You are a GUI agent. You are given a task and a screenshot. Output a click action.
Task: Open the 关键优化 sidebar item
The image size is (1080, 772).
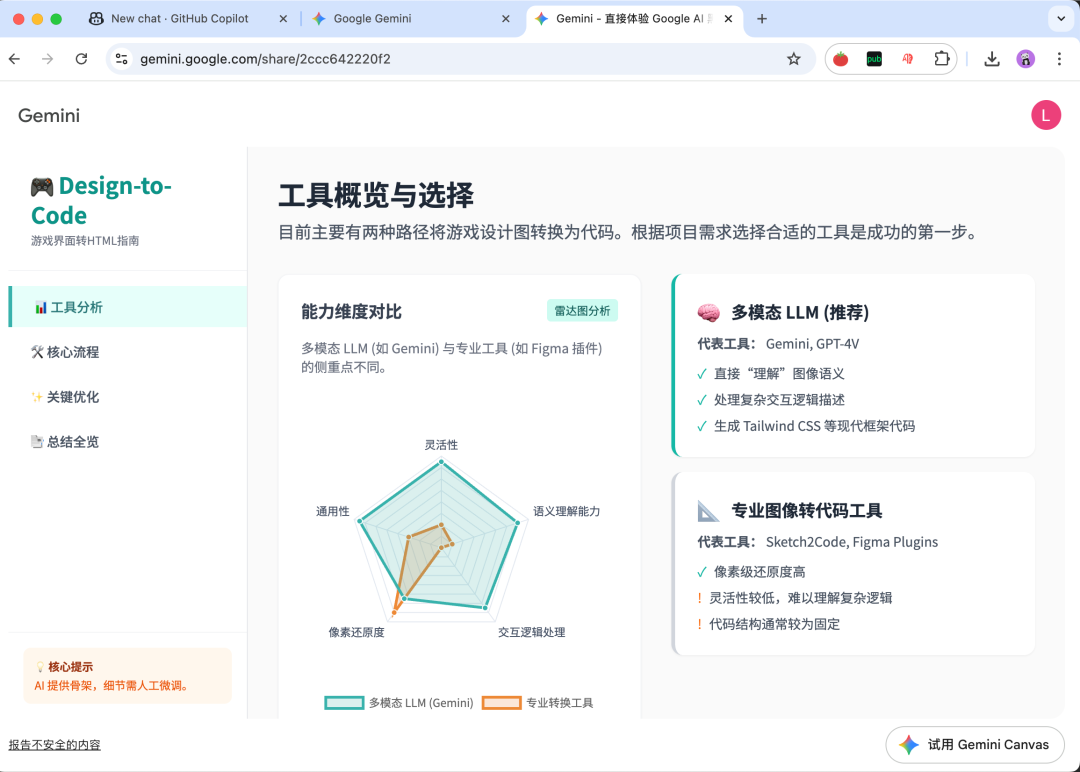coord(128,397)
